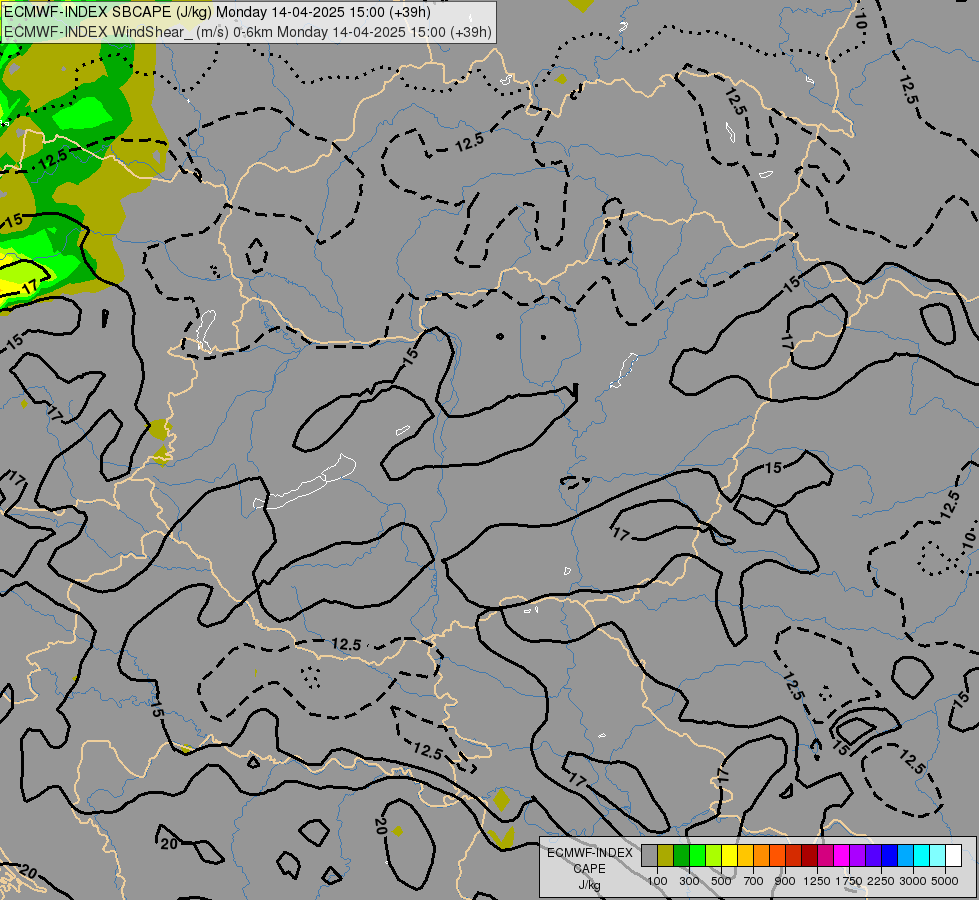The height and width of the screenshot is (900, 979).
Task: Pick the magenta legend swatch
Action: 842,855
